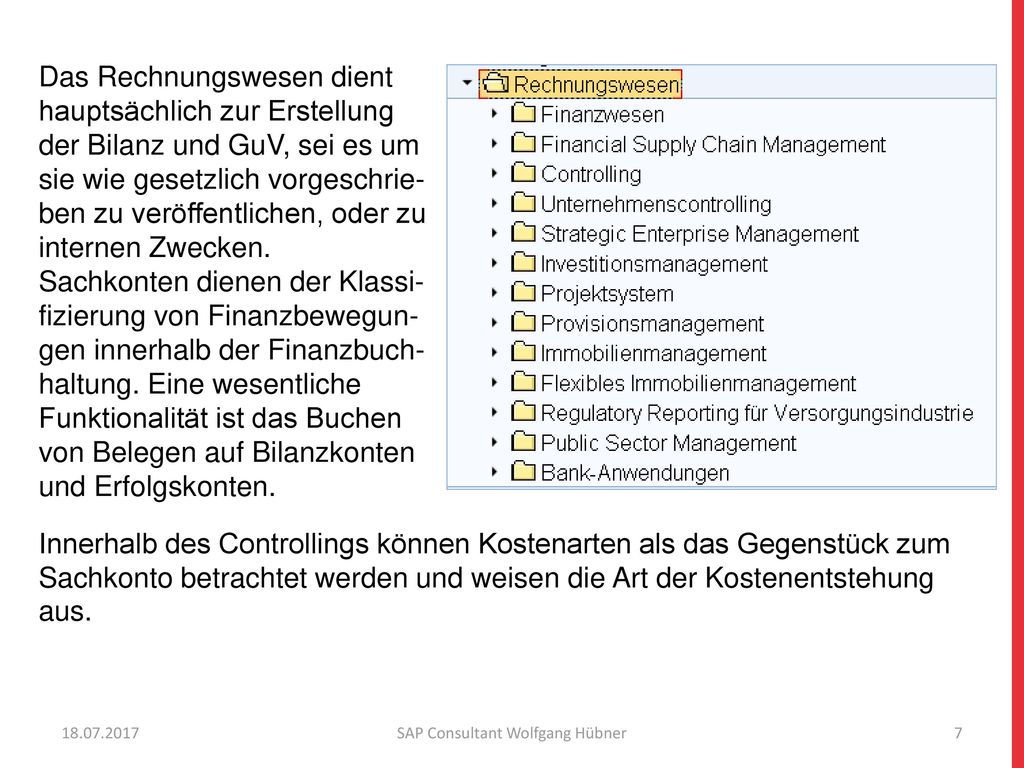Select the highlighted Rechnungswesen label

597,84
